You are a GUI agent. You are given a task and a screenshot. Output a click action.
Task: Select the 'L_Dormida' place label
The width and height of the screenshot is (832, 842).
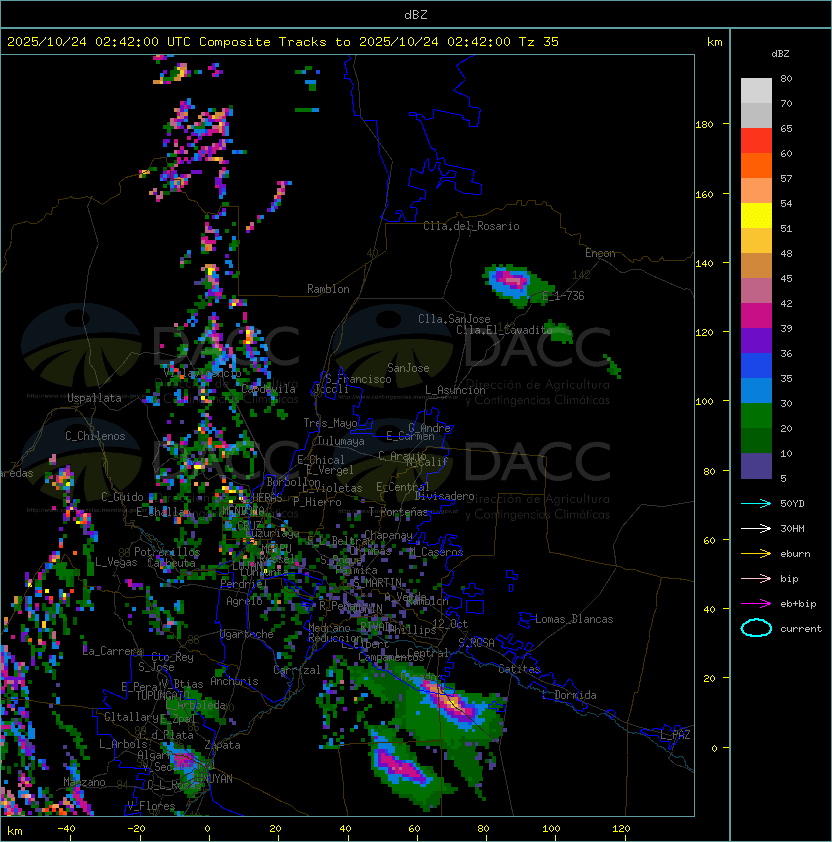(x=569, y=695)
